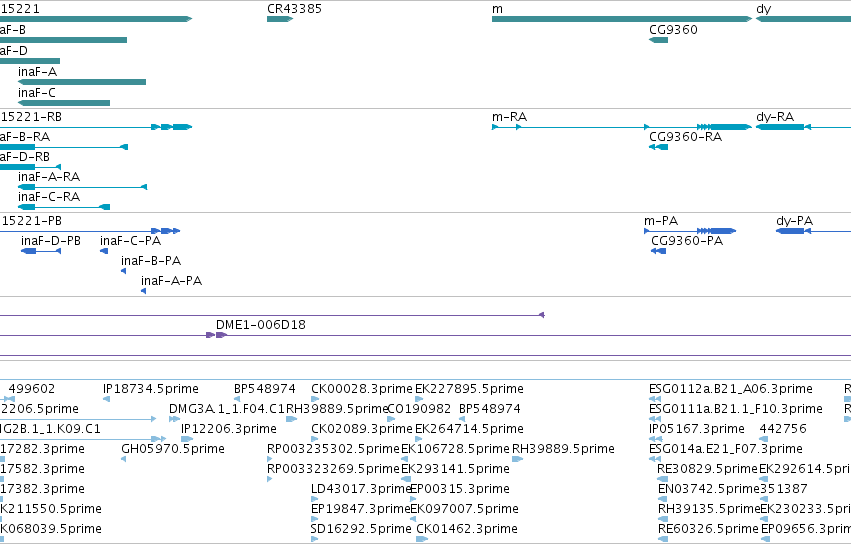Select the CG9360 gene glyph
This screenshot has width=851, height=544.
point(658,40)
